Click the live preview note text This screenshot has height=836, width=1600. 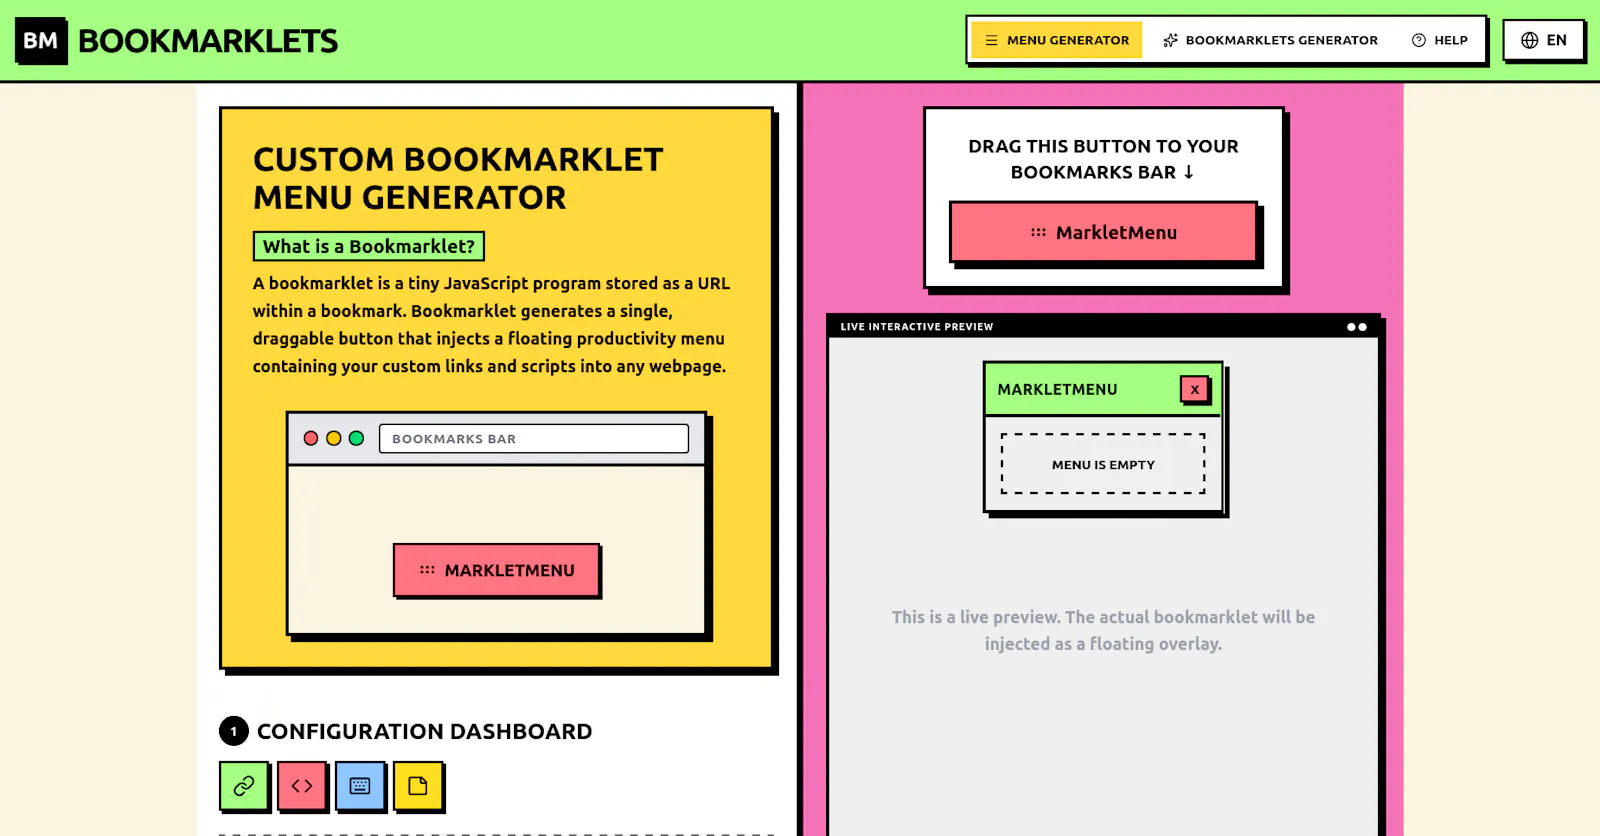tap(1103, 630)
